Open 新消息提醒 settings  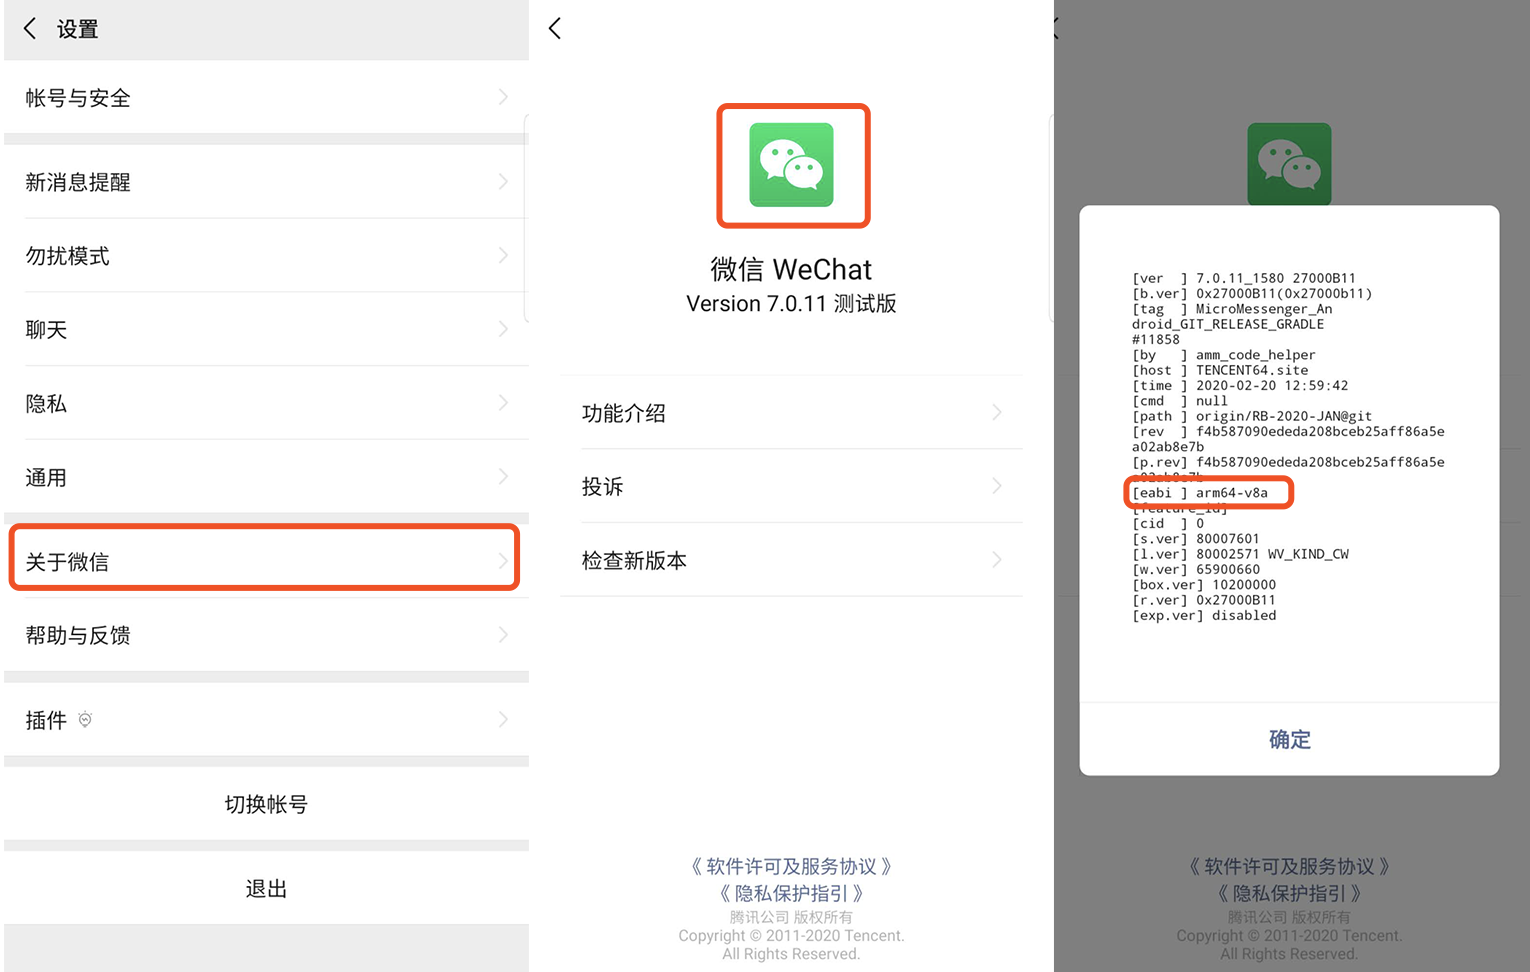coord(266,182)
